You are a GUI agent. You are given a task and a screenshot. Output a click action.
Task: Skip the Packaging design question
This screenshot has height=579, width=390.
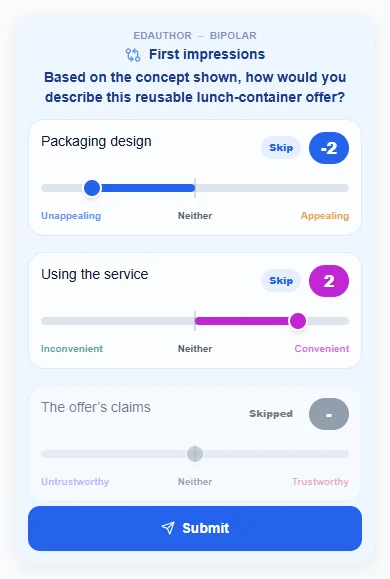tap(281, 148)
